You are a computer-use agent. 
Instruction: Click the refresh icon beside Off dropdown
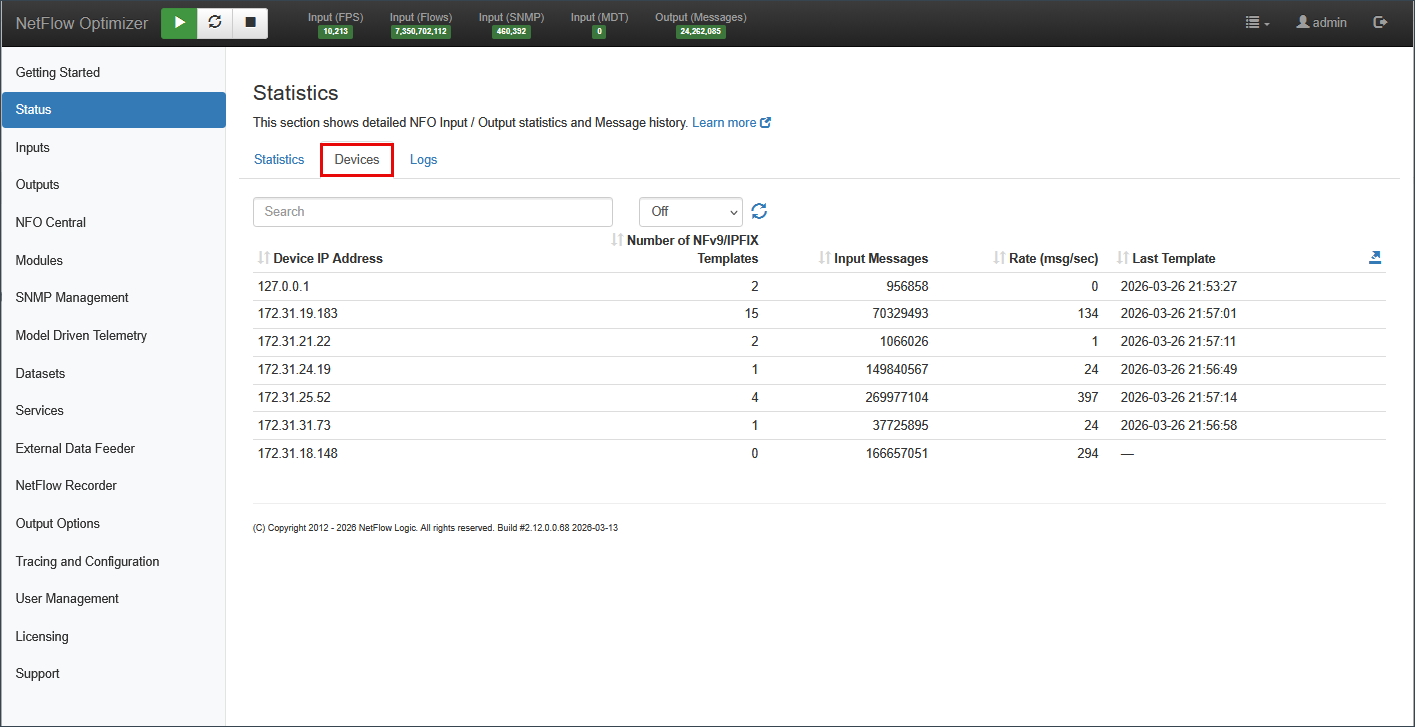pyautogui.click(x=759, y=211)
